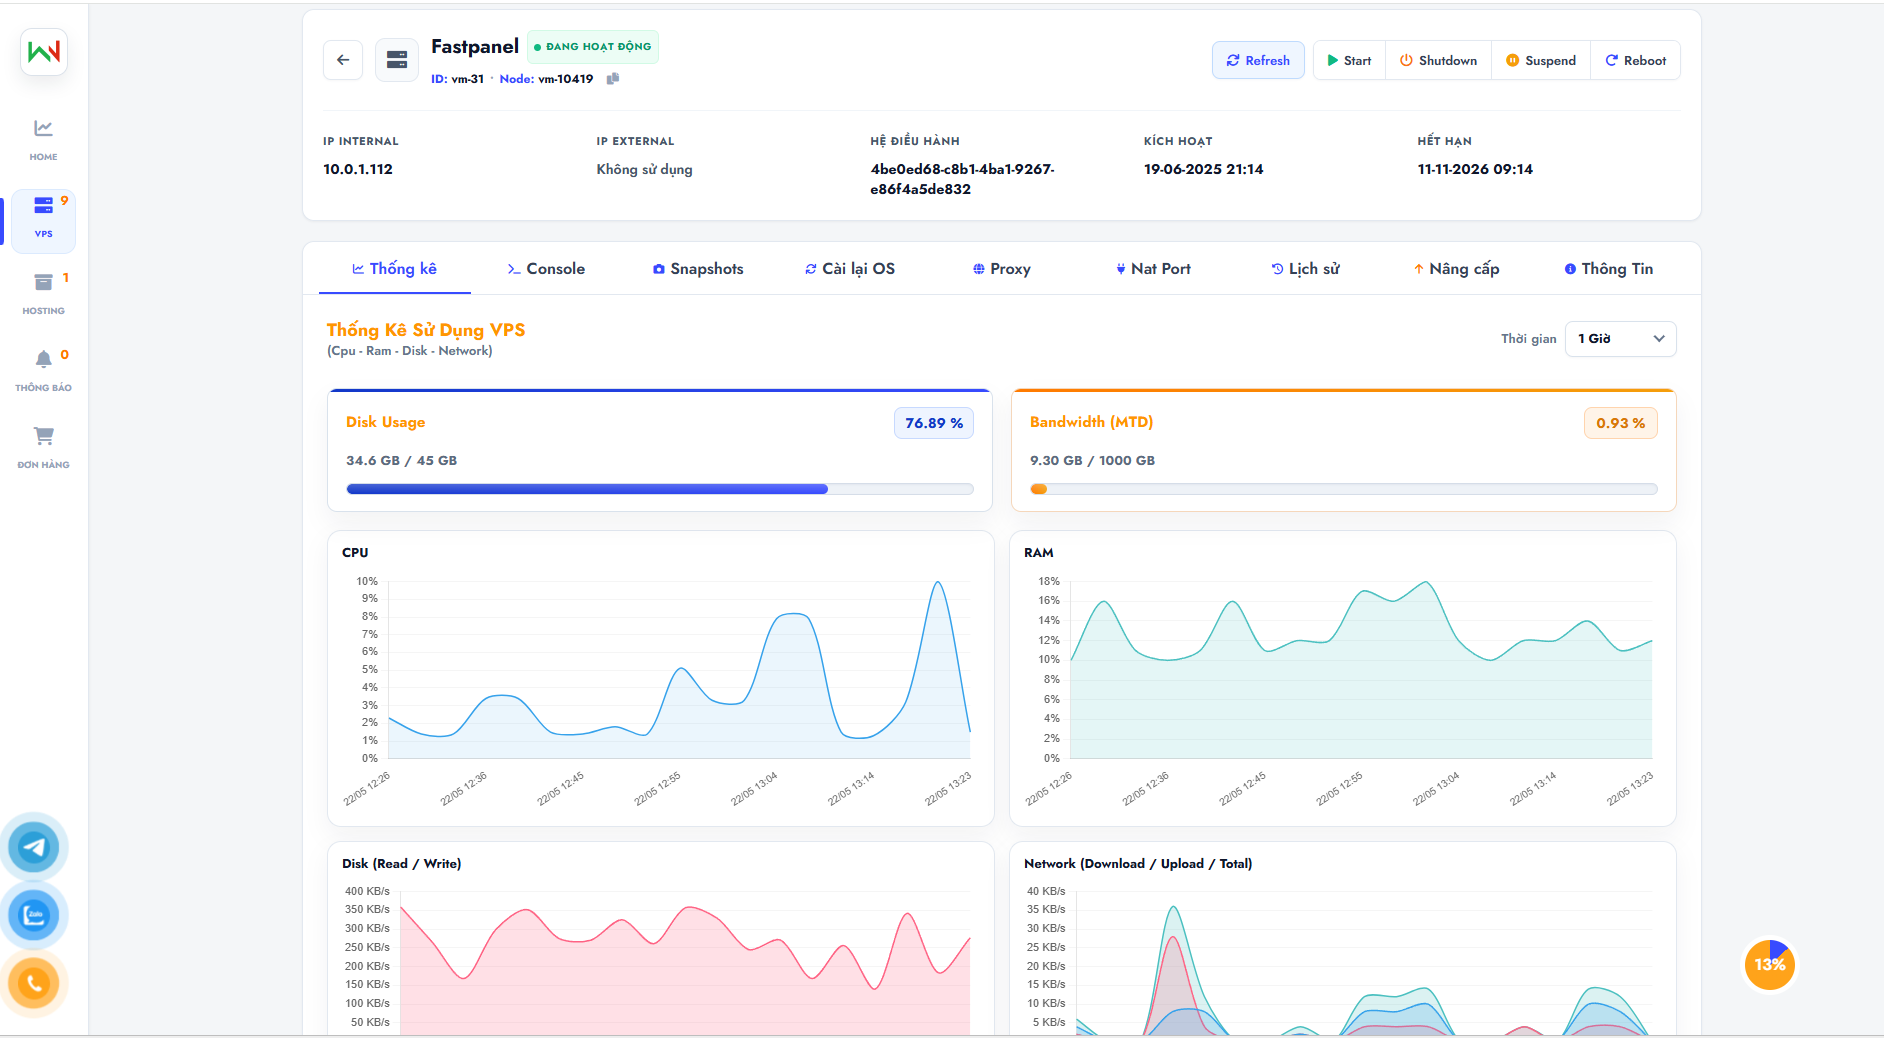Click the server icon beside Fastpanel
1884x1038 pixels.
tap(397, 60)
